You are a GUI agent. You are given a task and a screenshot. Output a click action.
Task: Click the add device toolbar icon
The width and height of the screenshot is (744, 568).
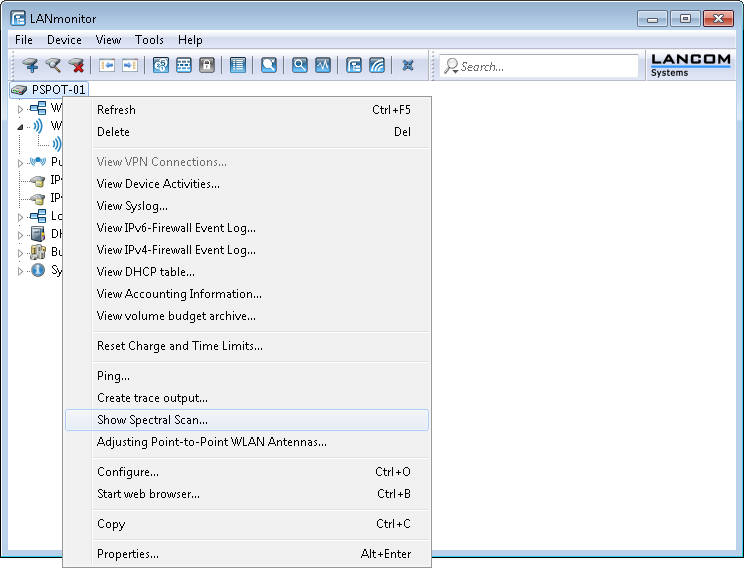[30, 65]
